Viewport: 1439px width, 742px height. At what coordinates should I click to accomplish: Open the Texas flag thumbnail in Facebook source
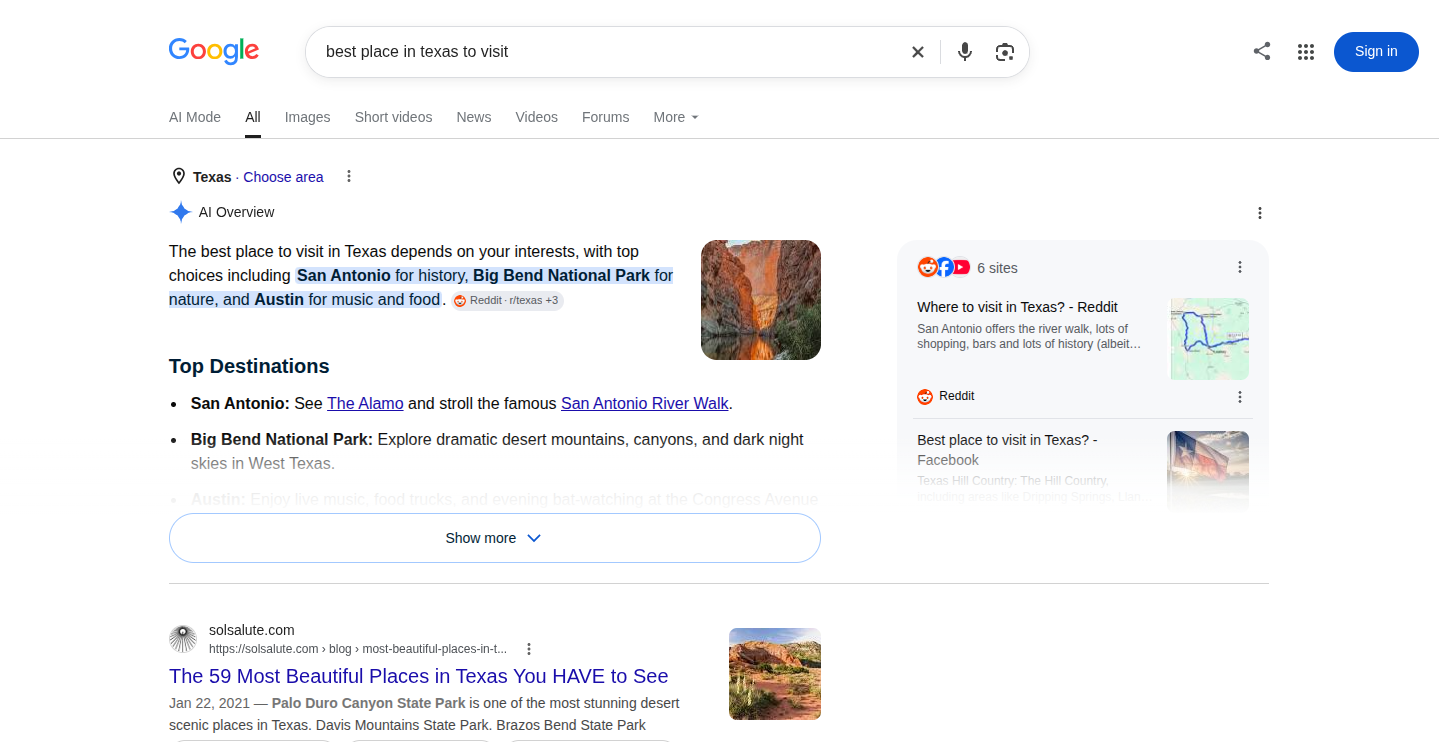click(x=1208, y=471)
